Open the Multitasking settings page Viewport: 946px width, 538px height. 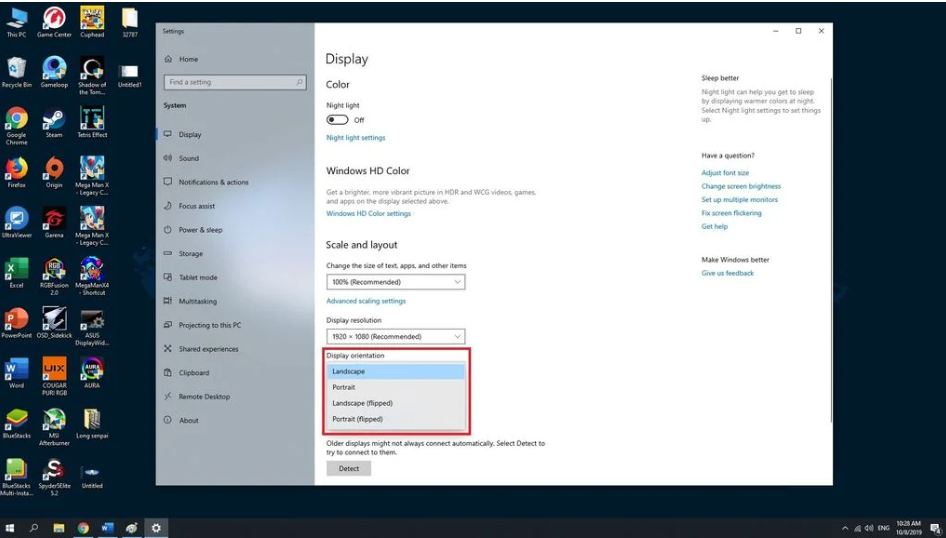[197, 301]
